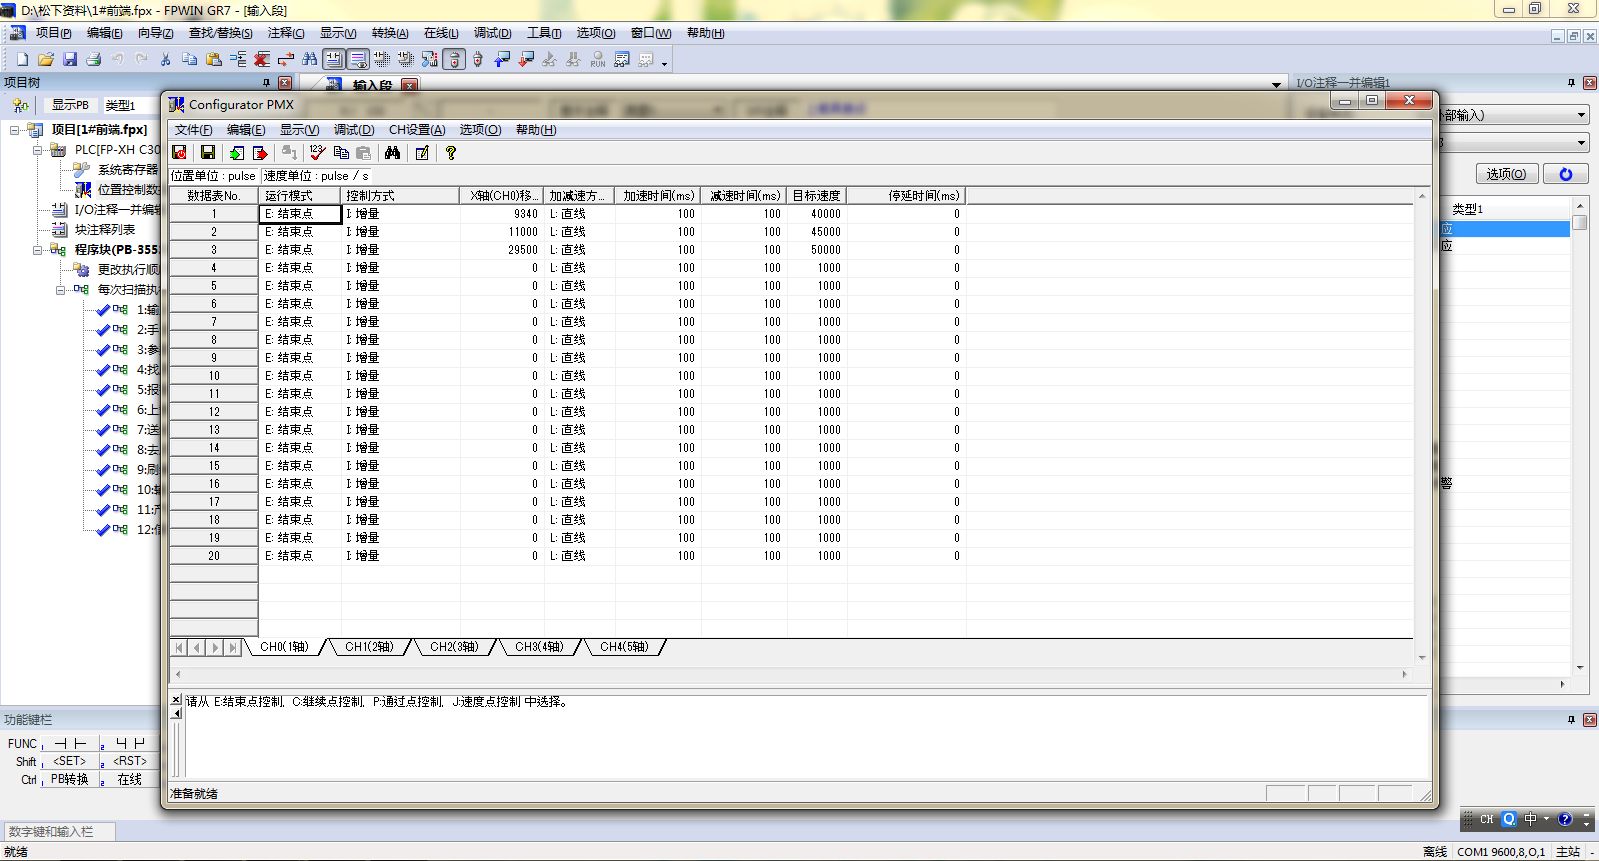Open 选项(O) menu in Configurator PMX

(480, 130)
